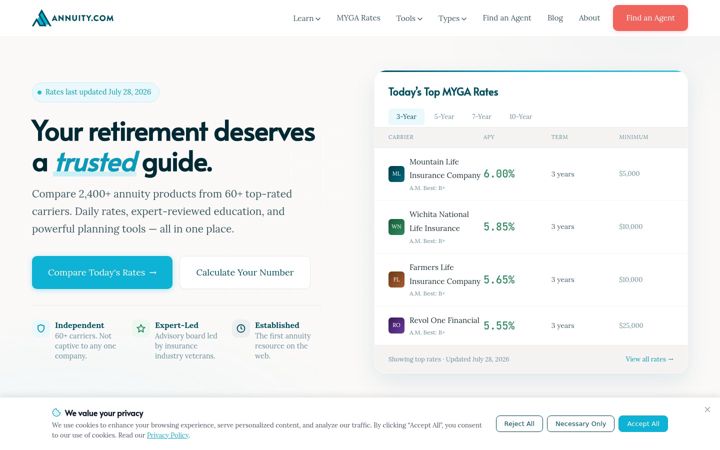This screenshot has height=450, width=720.
Task: Click the star icon beside Expert-Led
Action: tap(141, 328)
